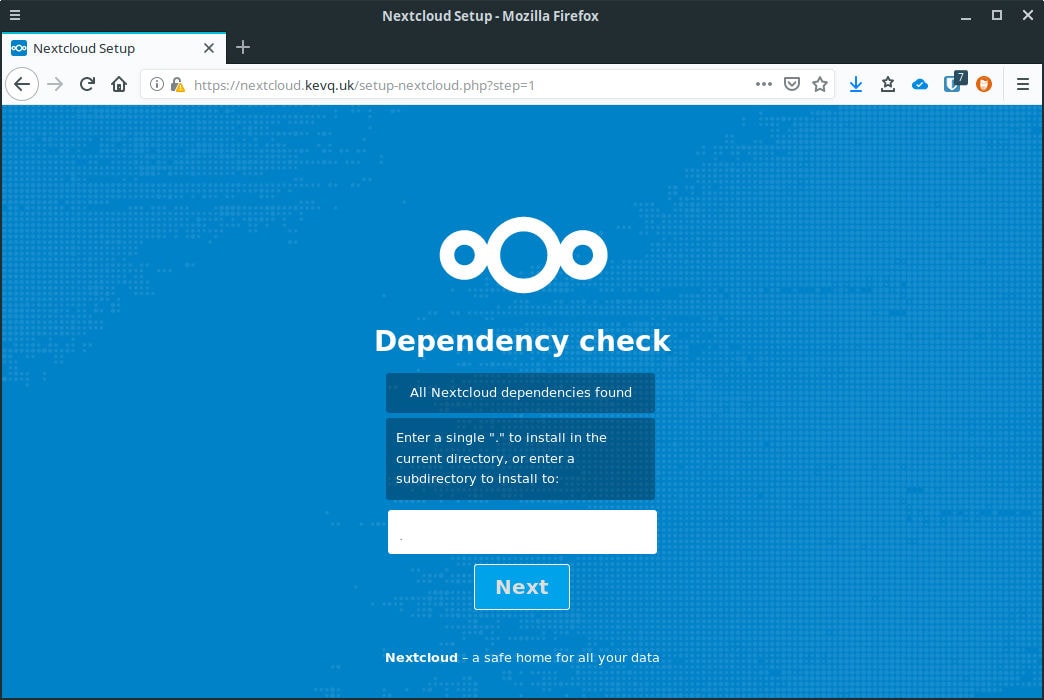Go to the browser home page
Screen dimensions: 1044x700
click(119, 84)
